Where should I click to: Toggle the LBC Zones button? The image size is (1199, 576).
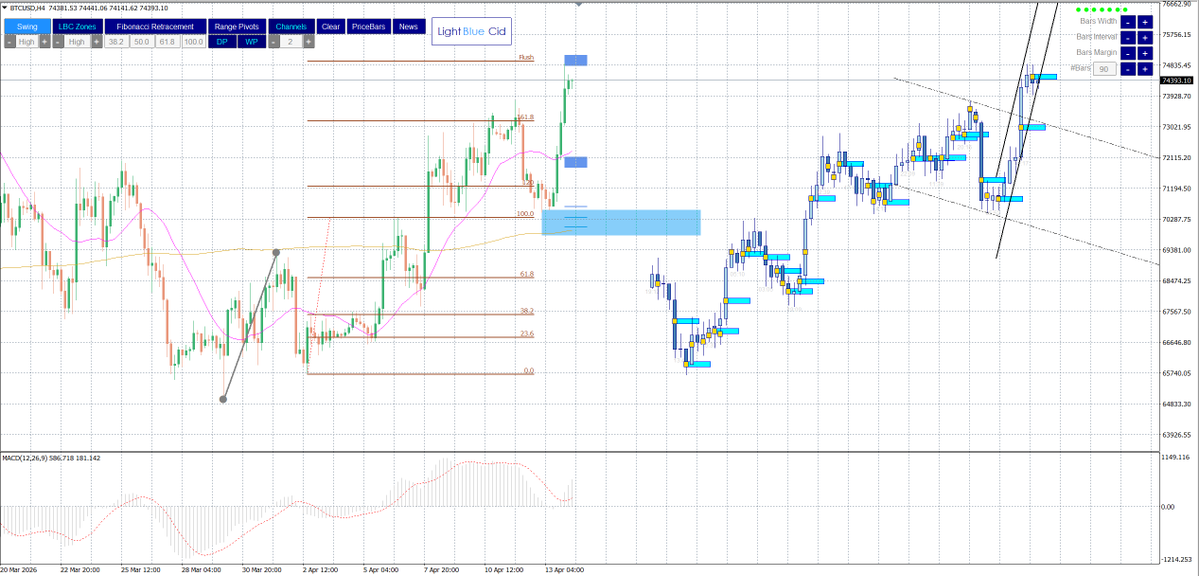[77, 26]
